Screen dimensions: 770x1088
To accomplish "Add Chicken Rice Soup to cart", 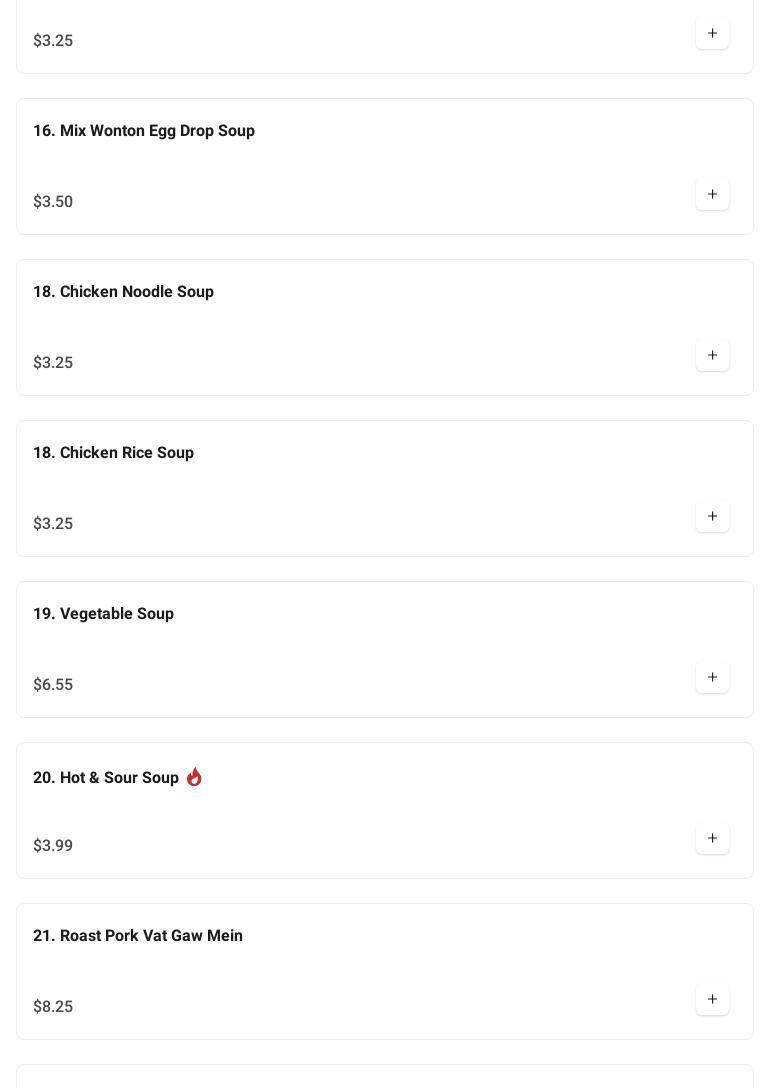I will 712,516.
